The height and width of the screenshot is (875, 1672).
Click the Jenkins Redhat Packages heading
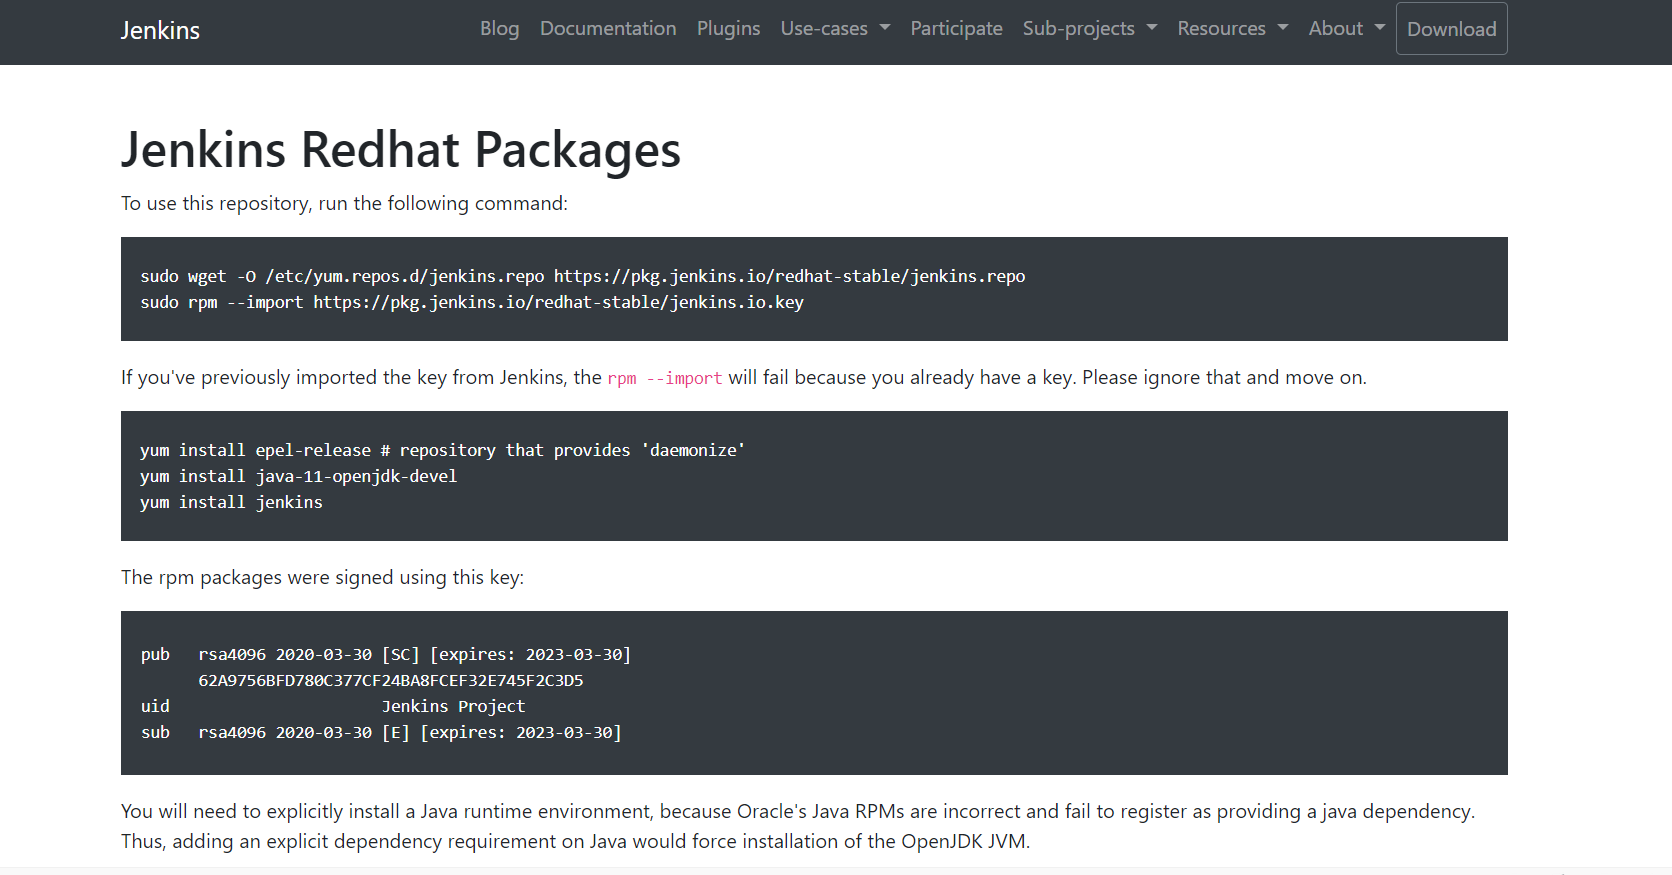400,150
